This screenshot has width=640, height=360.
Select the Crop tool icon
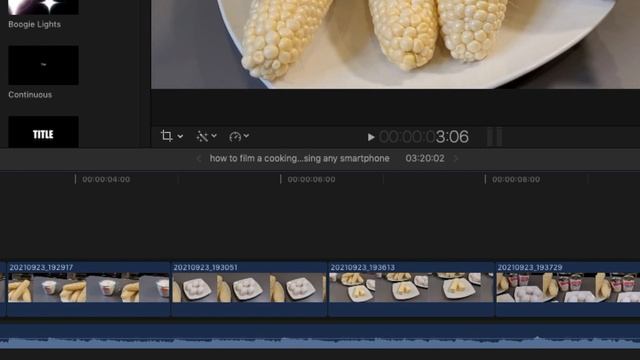point(166,136)
